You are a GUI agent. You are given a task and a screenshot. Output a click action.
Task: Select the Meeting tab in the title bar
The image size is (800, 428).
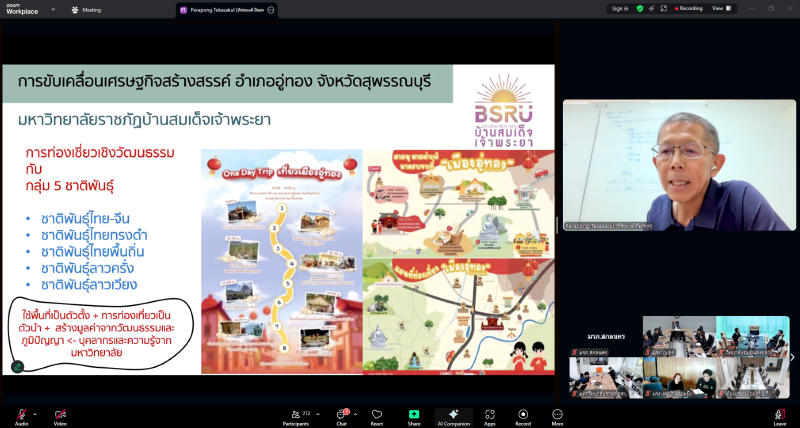tap(86, 10)
